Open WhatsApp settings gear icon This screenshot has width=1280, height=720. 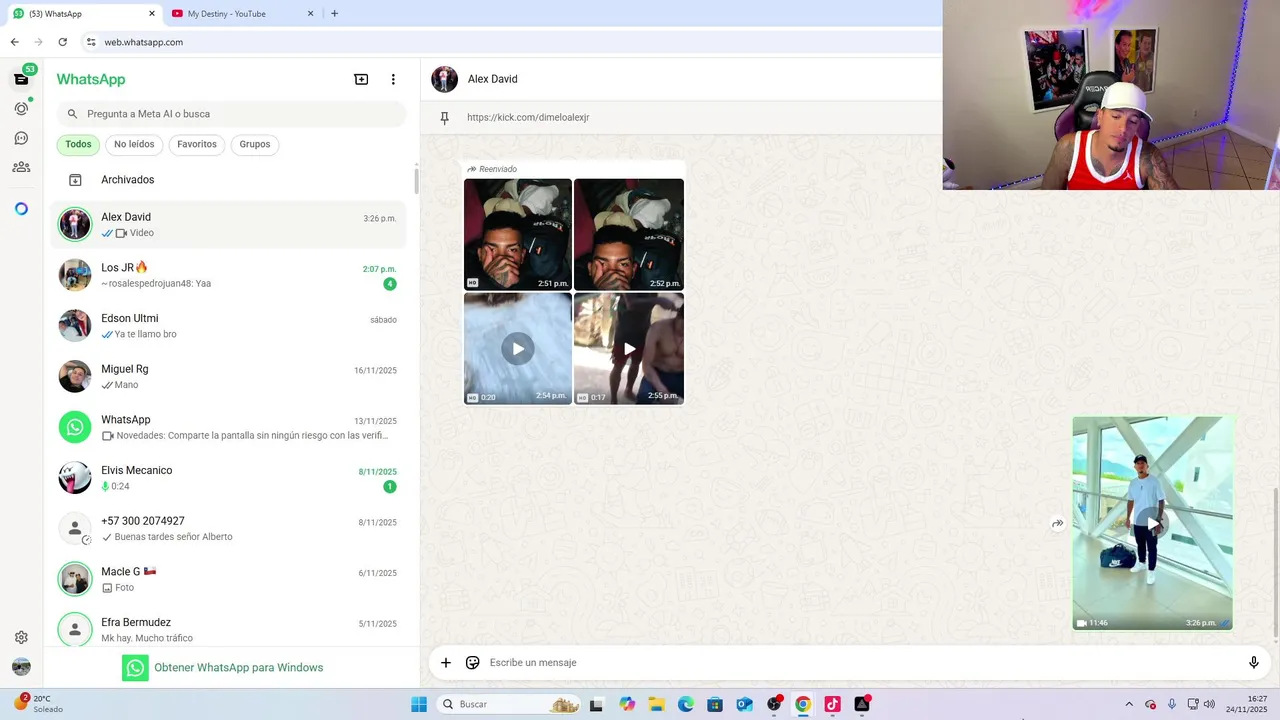coord(21,637)
